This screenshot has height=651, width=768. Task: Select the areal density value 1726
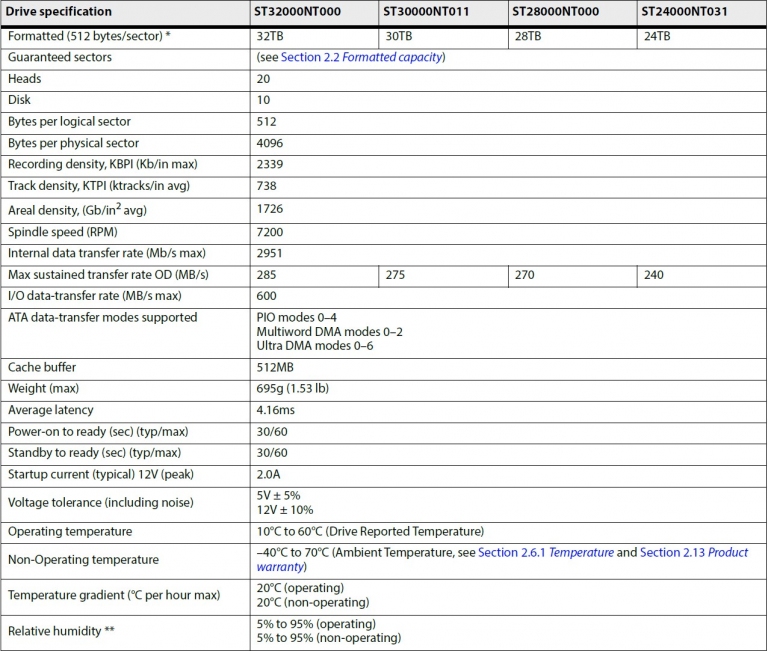coord(270,209)
